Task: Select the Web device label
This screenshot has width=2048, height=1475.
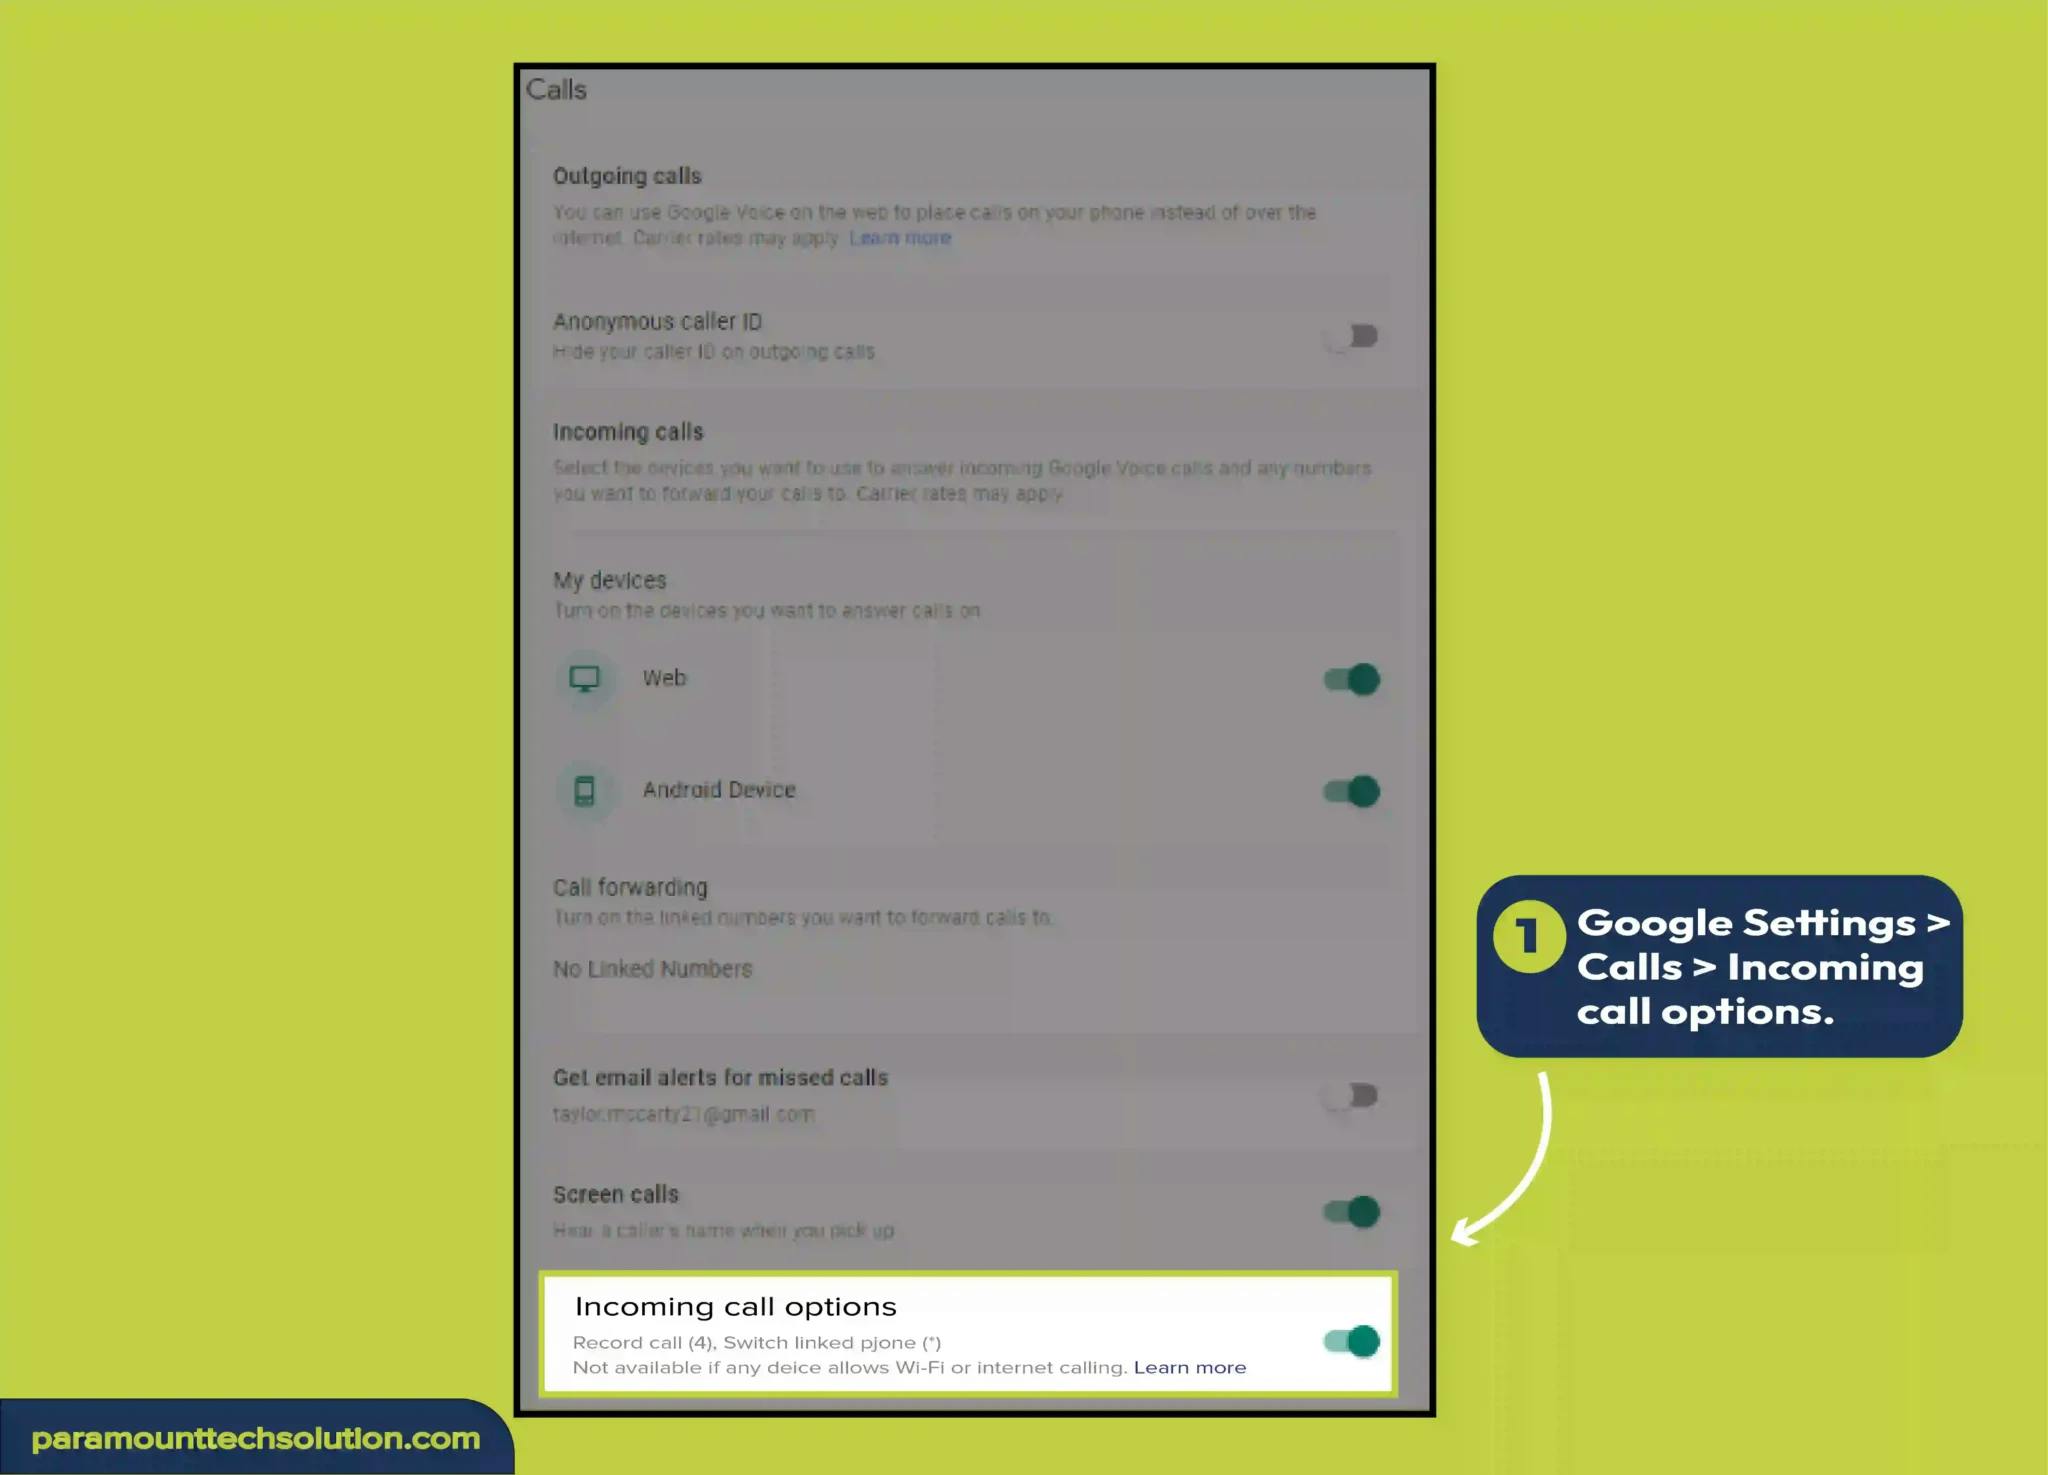Action: pyautogui.click(x=664, y=678)
